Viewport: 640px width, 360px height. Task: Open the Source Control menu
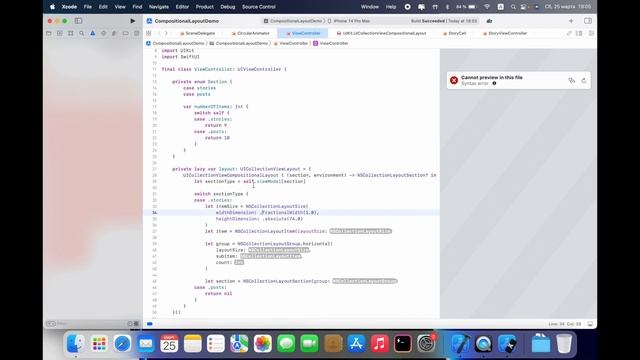259,7
